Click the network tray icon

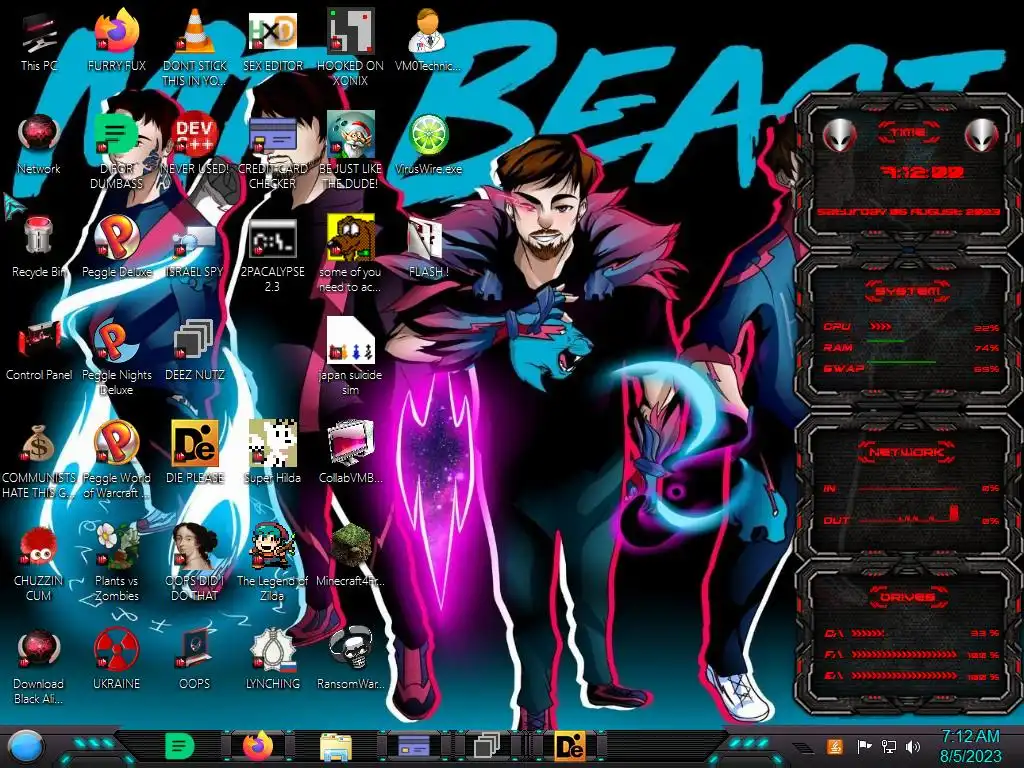(x=888, y=746)
